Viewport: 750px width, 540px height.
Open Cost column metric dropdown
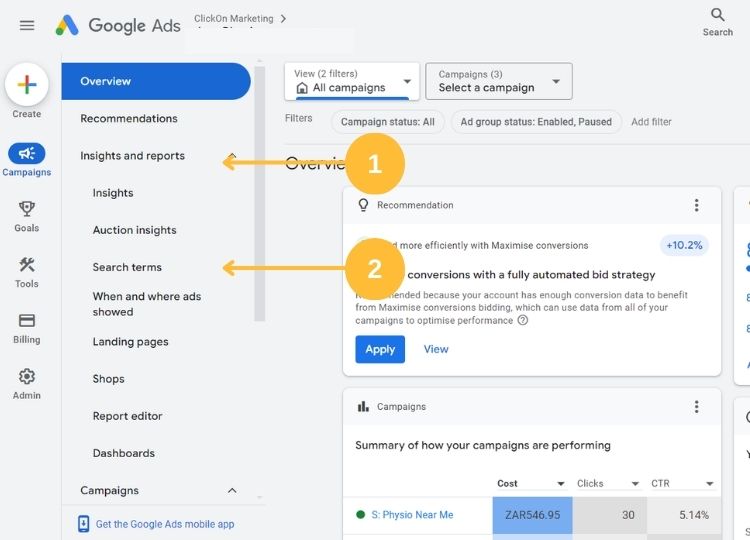coord(561,484)
